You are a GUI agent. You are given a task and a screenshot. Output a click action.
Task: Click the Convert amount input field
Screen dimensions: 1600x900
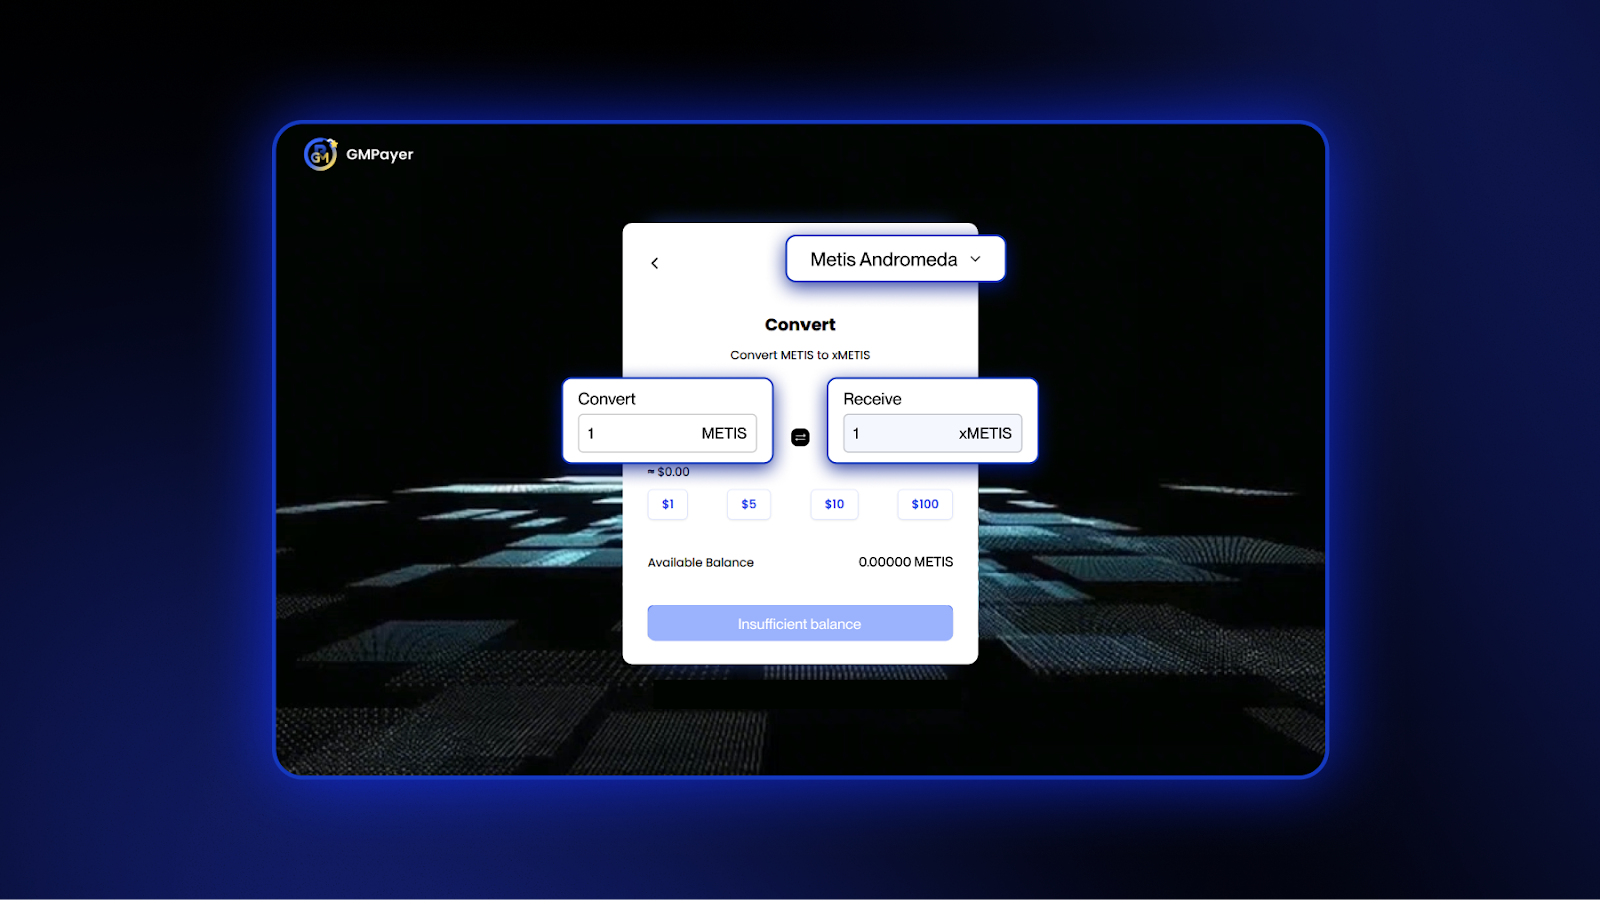[640, 433]
